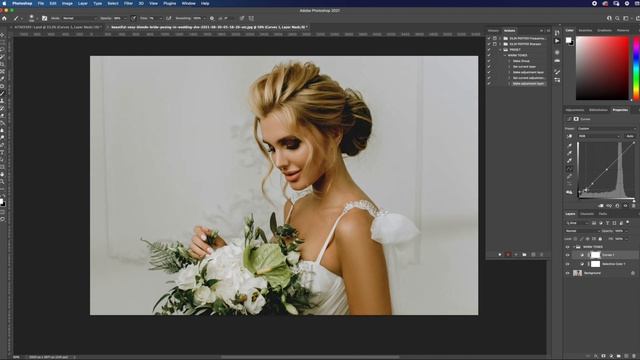Viewport: 640px width, 360px height.
Task: Click the on-image adjustment tool in Curves
Action: coord(569,136)
